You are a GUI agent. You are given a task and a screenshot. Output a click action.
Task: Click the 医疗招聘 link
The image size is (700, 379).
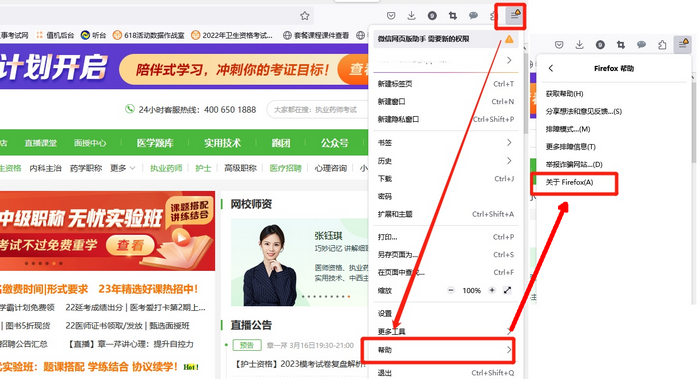pos(285,168)
